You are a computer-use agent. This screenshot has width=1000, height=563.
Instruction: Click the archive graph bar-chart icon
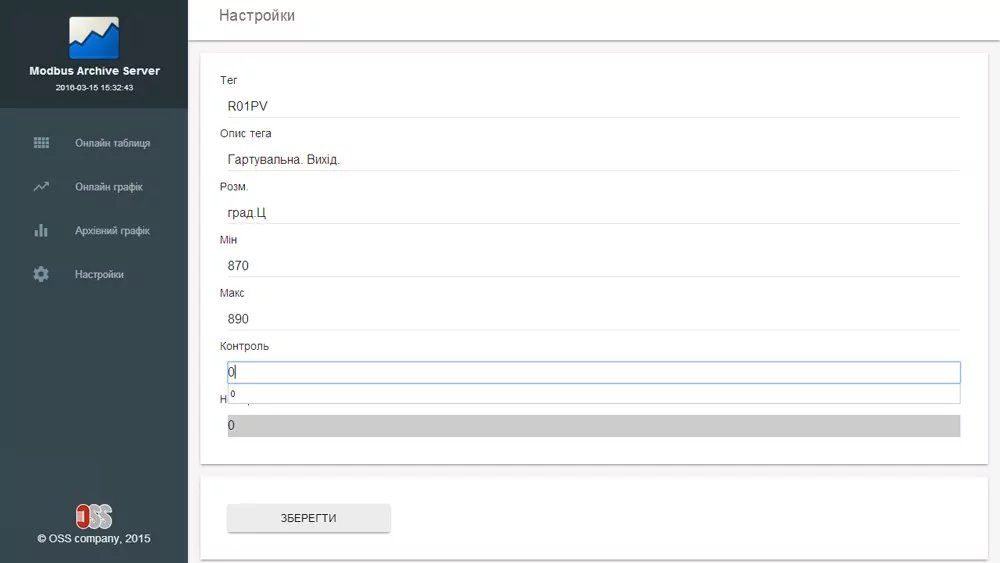click(41, 230)
